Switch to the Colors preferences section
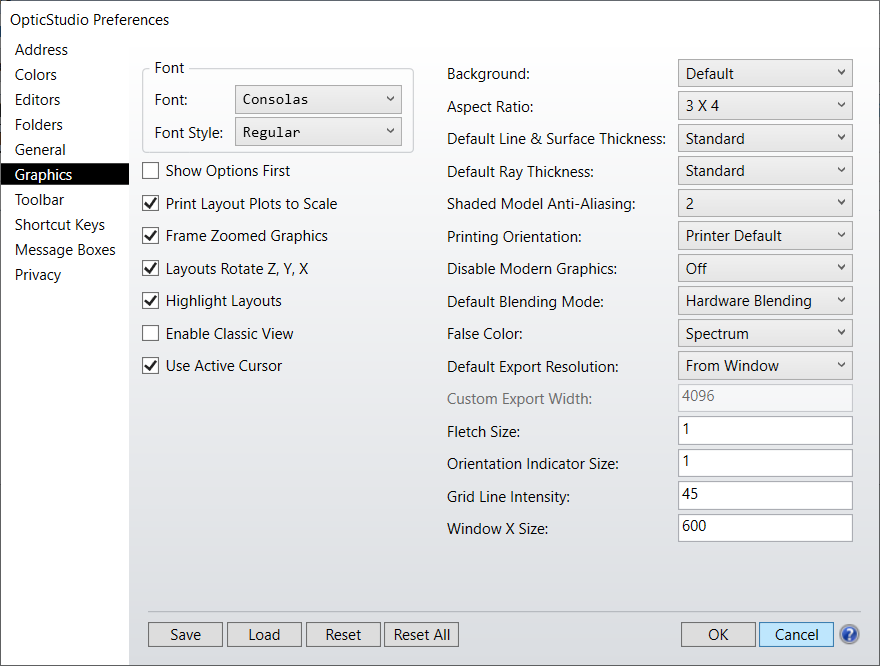The height and width of the screenshot is (666, 880). (x=36, y=75)
